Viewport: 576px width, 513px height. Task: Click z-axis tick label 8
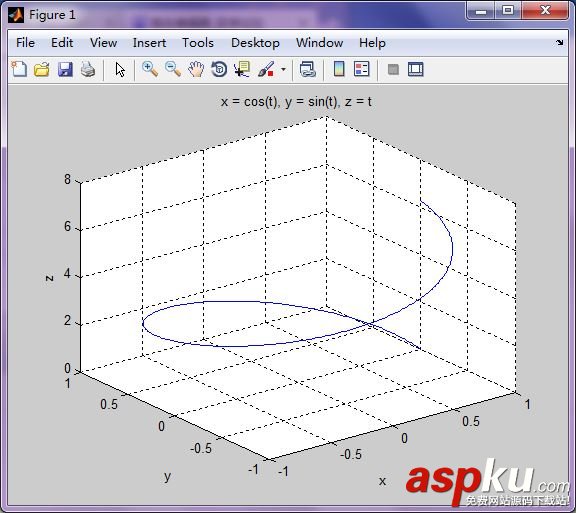coord(67,179)
